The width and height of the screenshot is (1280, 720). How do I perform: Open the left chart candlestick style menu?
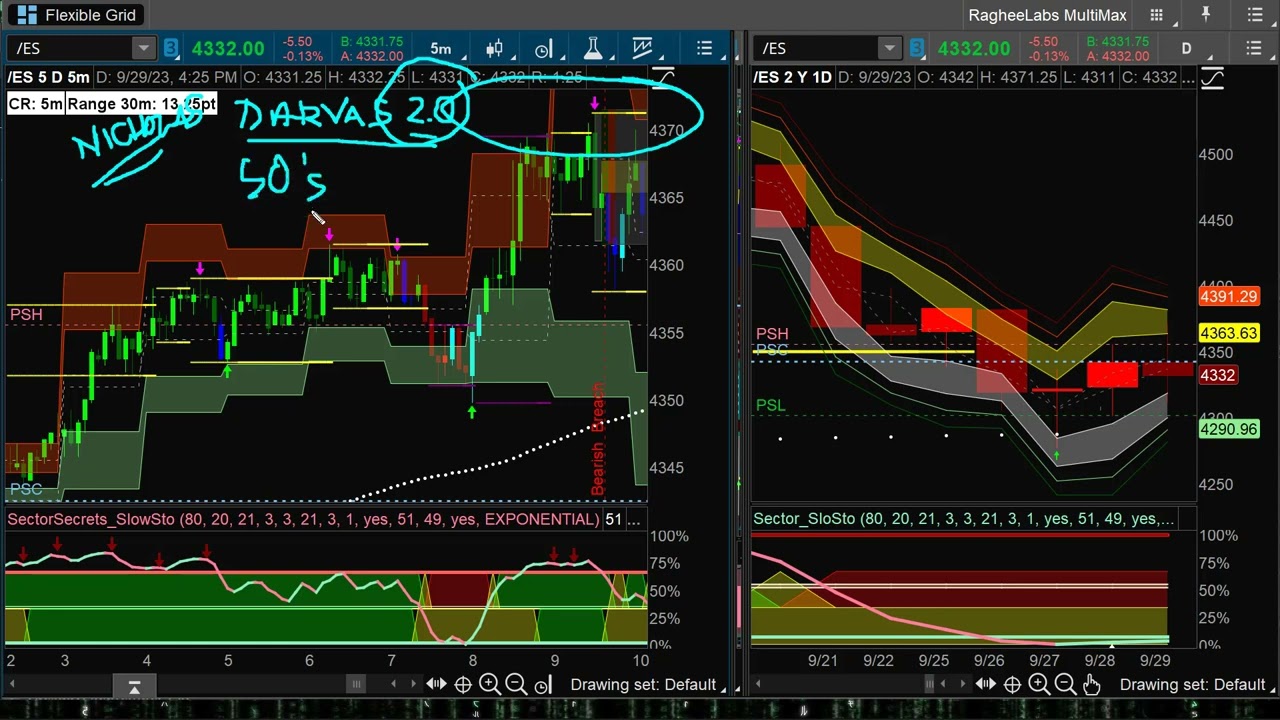pos(495,48)
